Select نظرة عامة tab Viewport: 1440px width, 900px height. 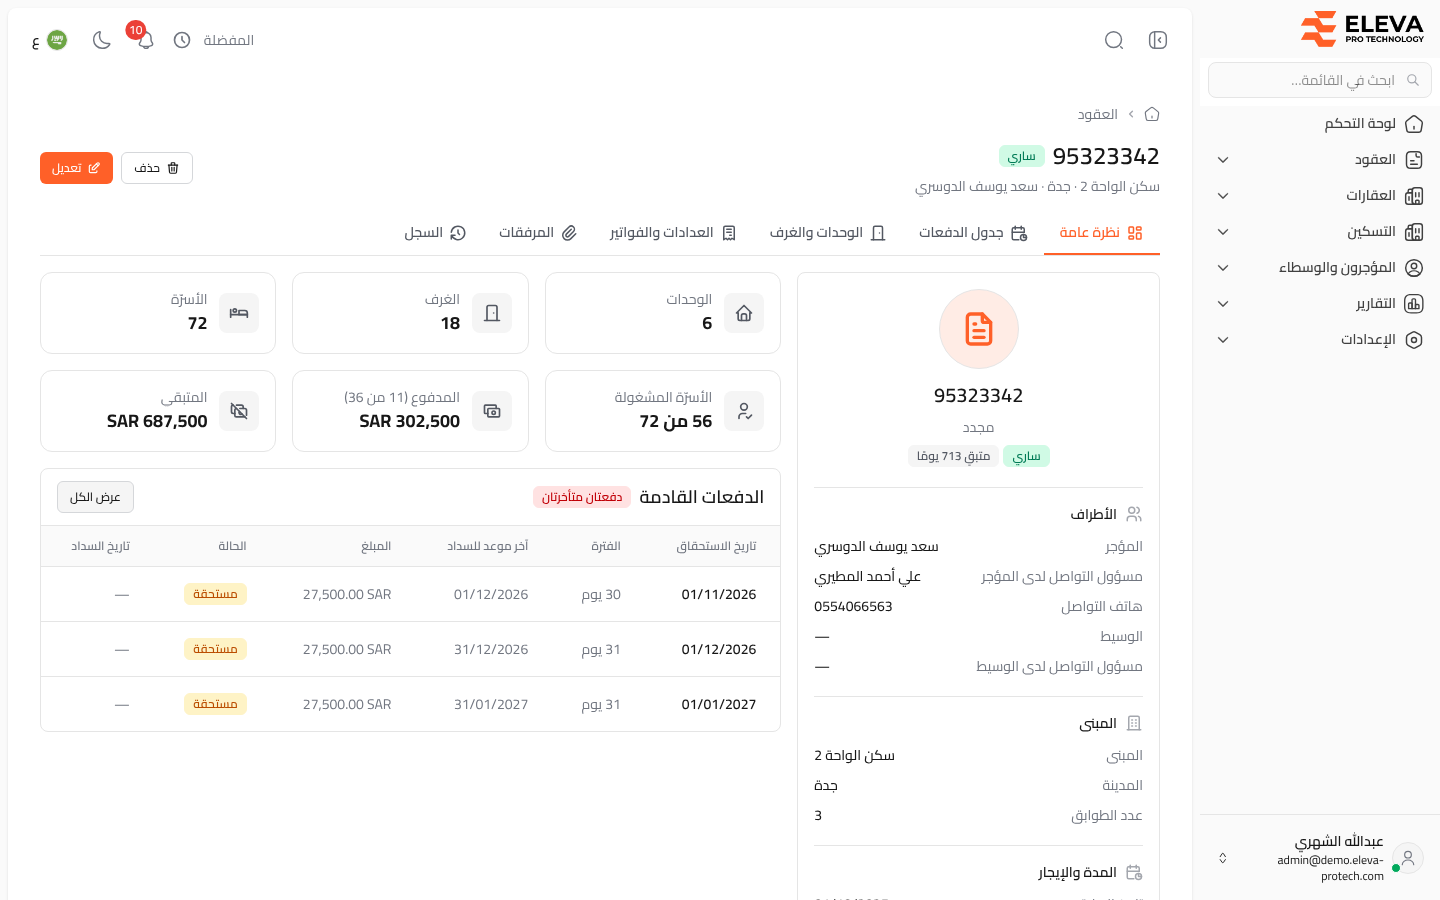pos(1101,232)
